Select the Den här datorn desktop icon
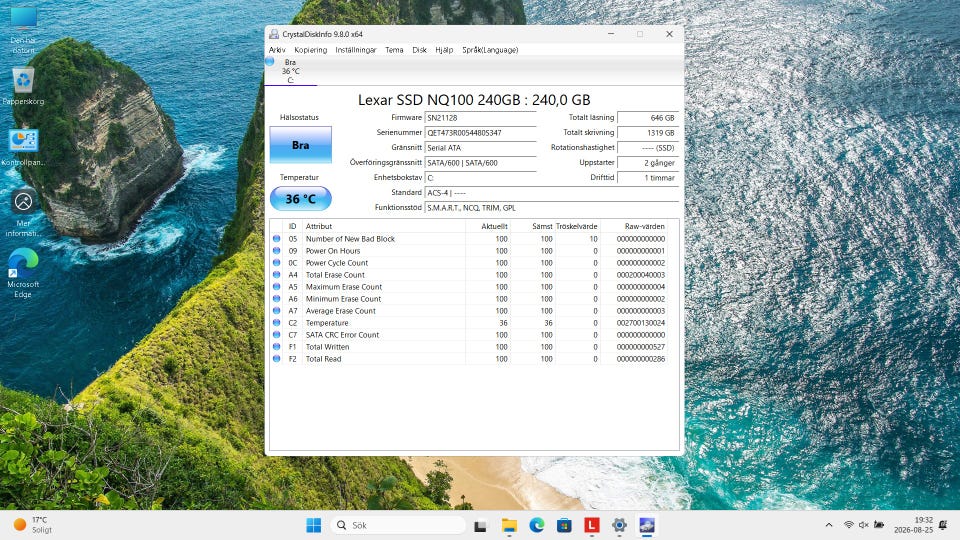 tap(23, 29)
